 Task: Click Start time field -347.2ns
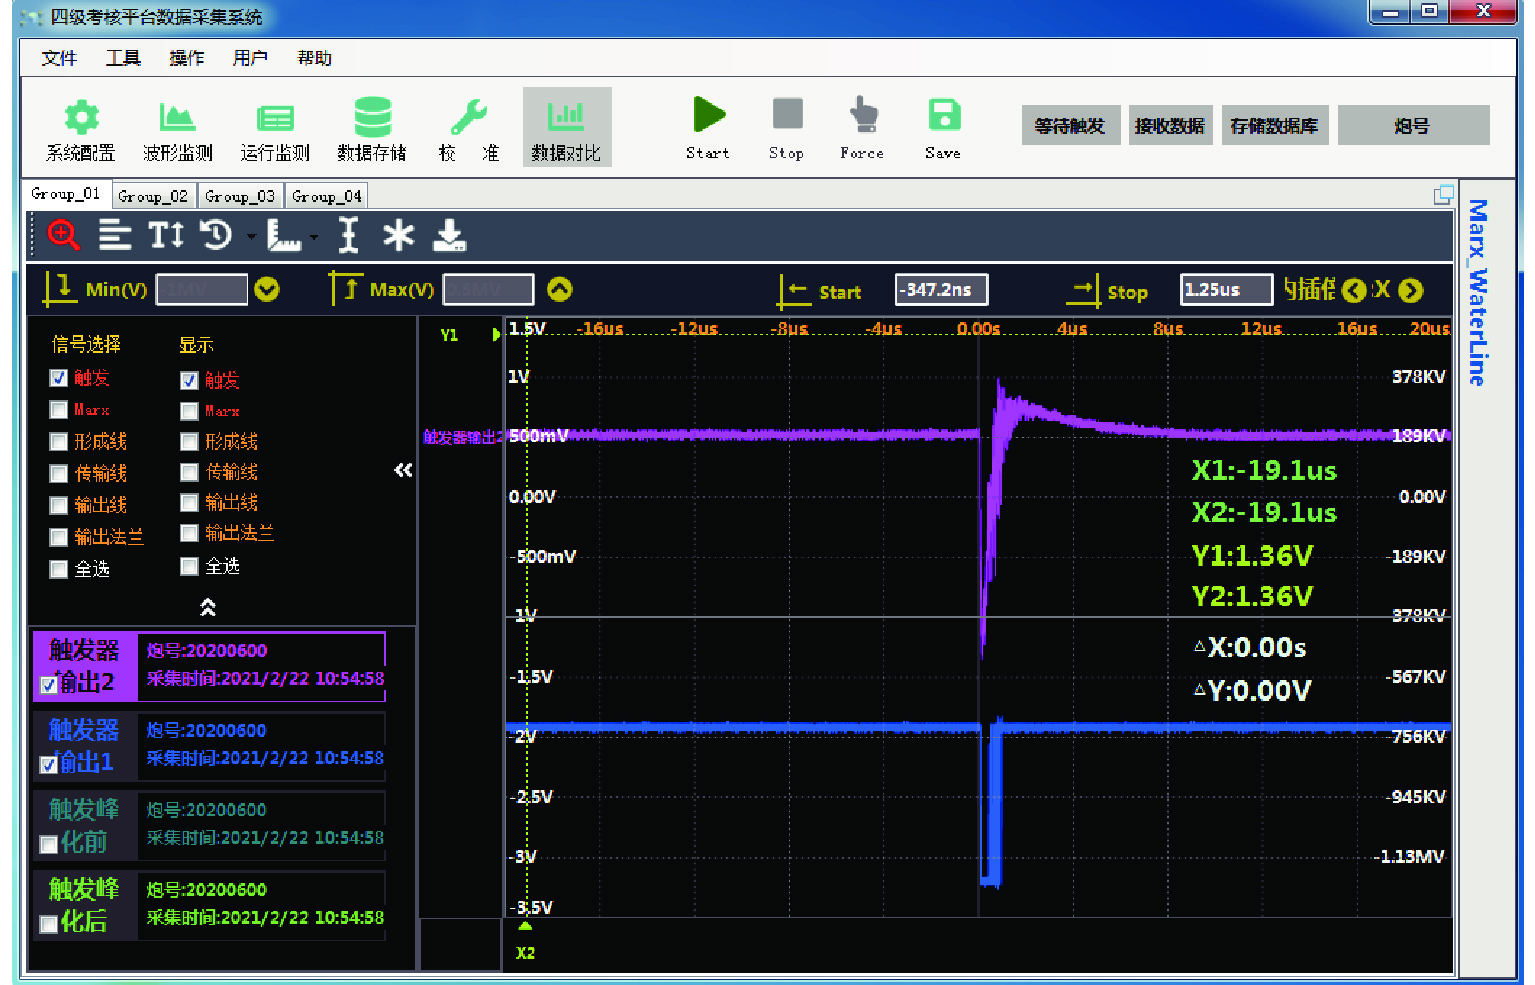(941, 290)
